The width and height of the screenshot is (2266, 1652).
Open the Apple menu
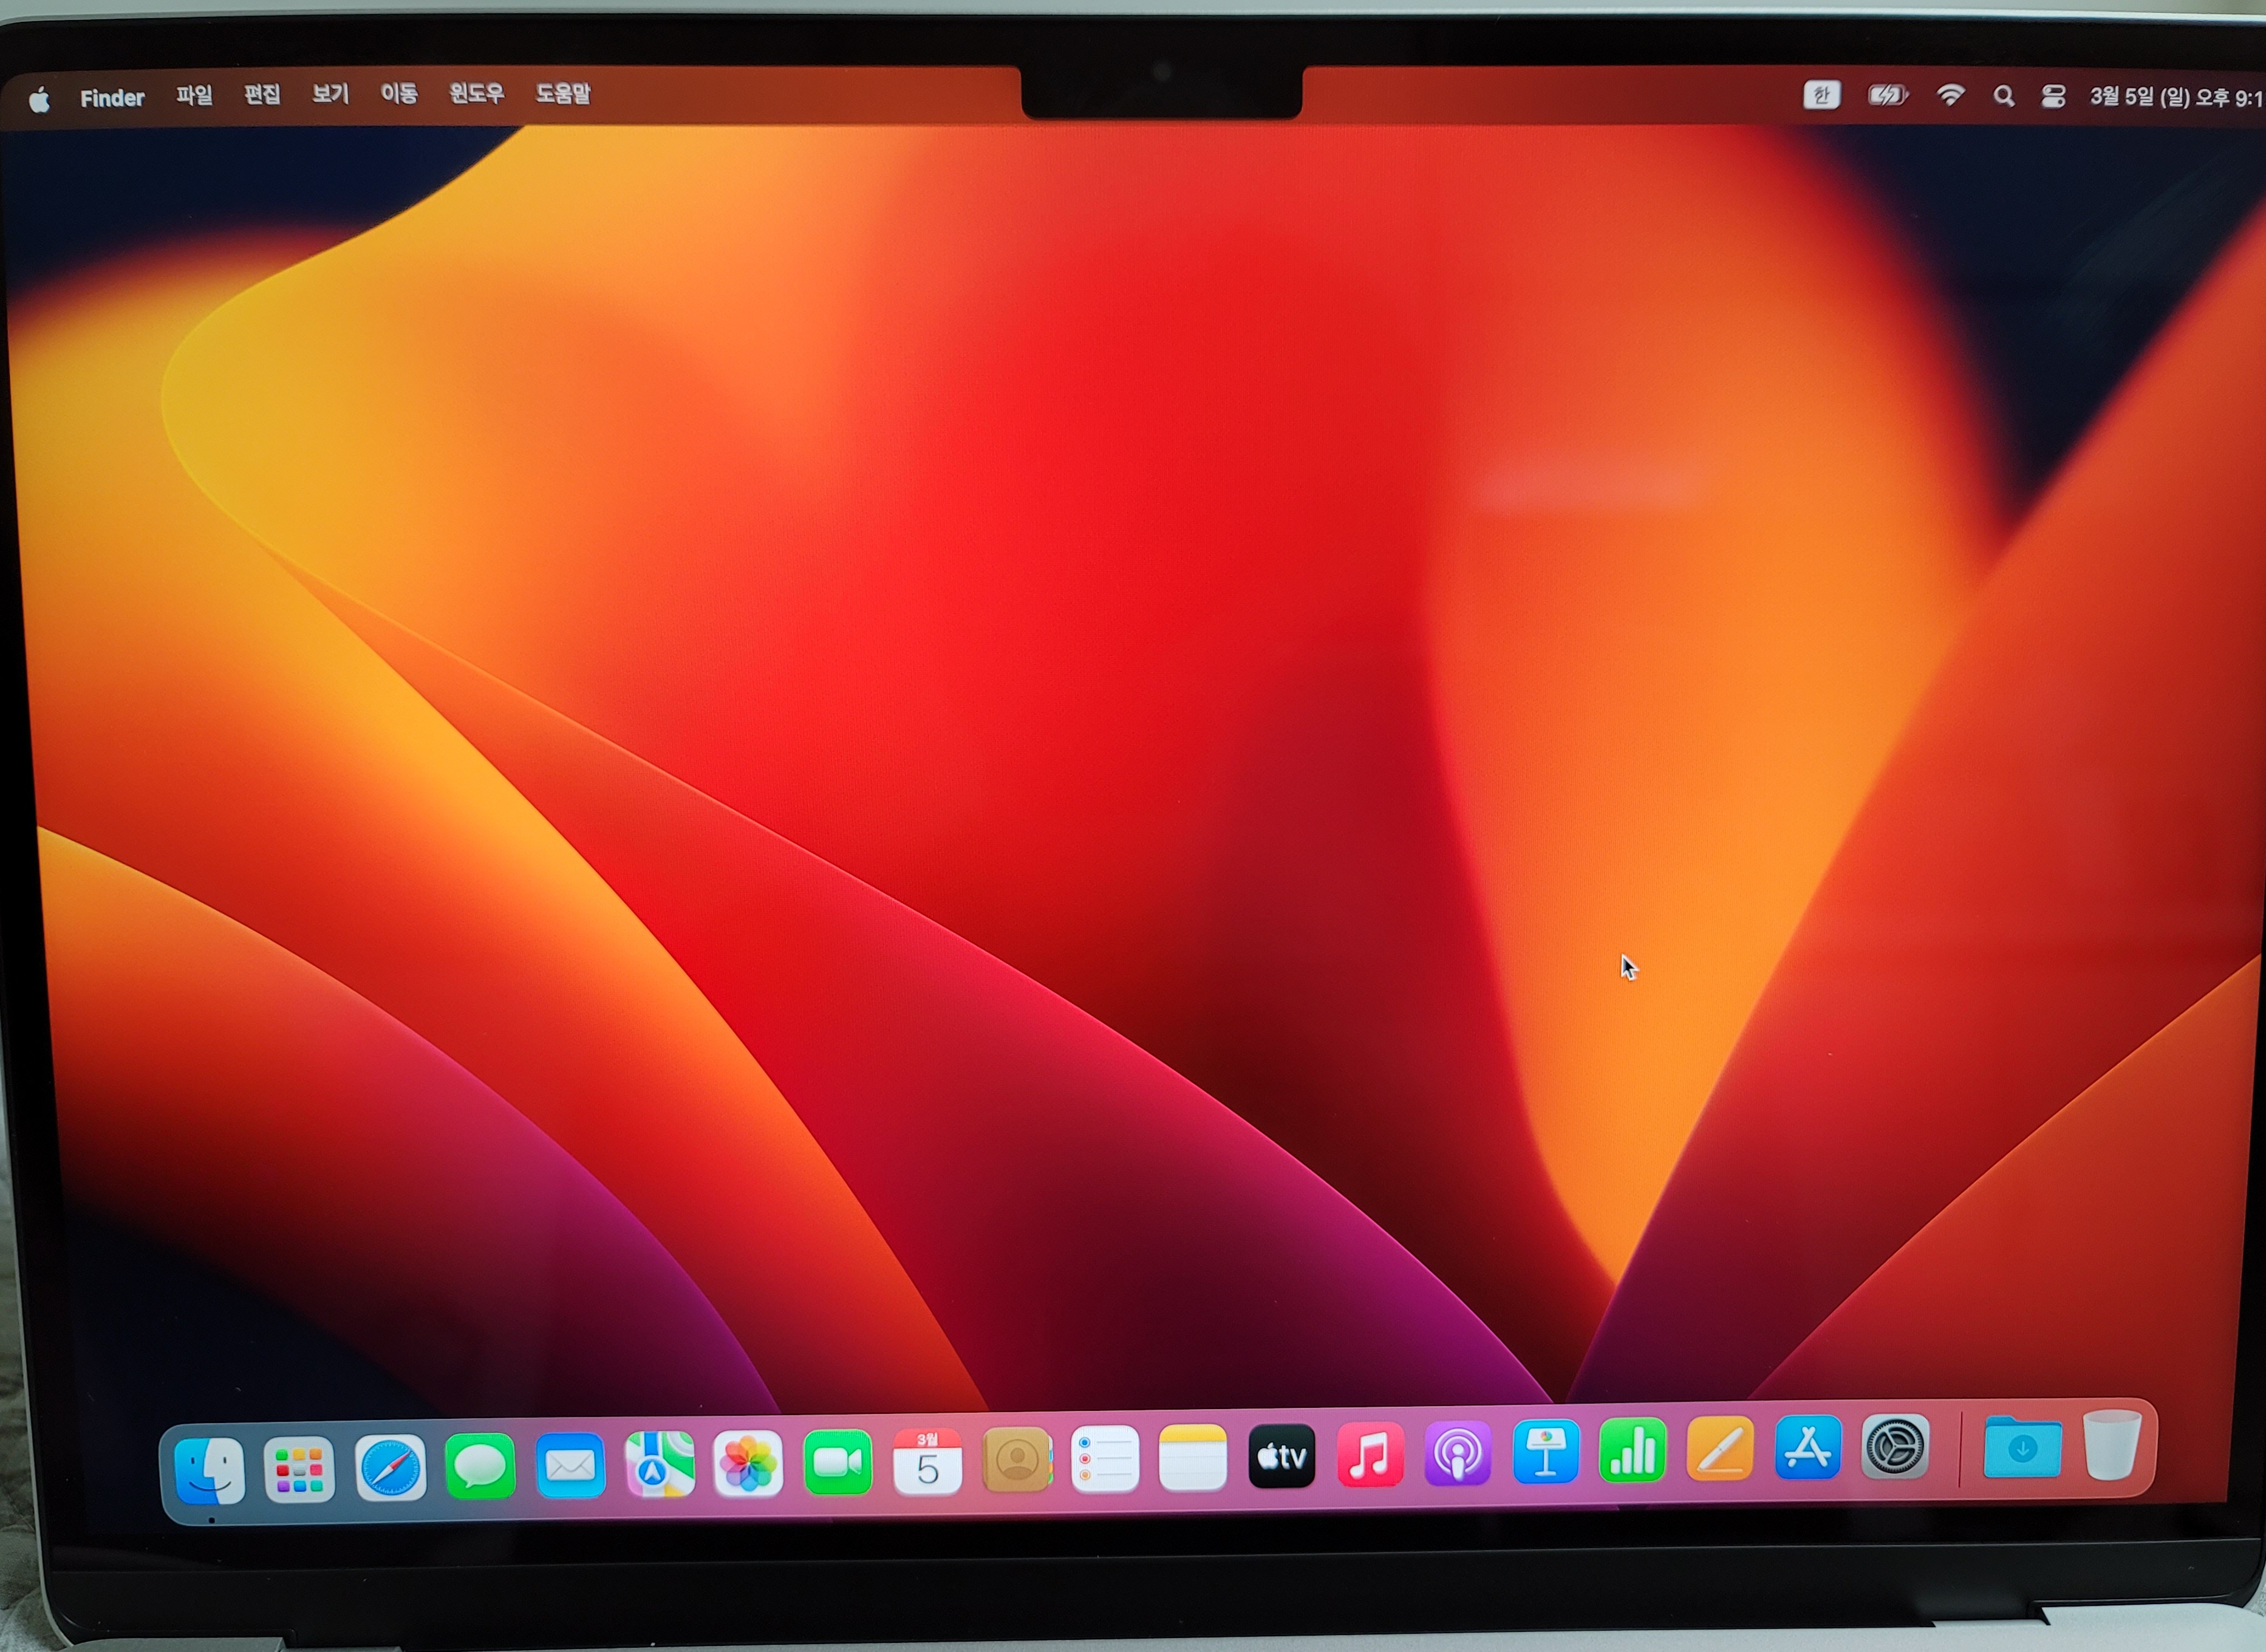click(40, 99)
